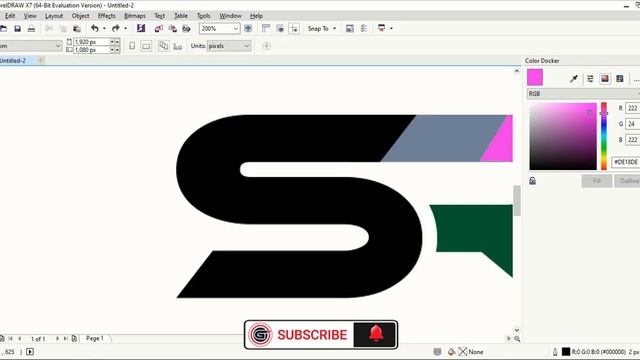Screen dimensions: 640x360
Task: Open the Layout menu
Action: (x=54, y=16)
